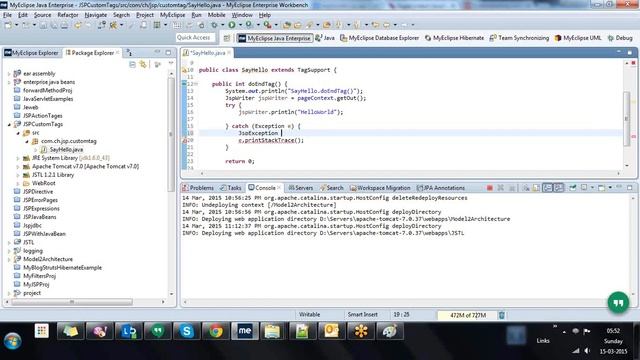Switch to the Tasks tab
This screenshot has width=640, height=360.
(x=231, y=188)
